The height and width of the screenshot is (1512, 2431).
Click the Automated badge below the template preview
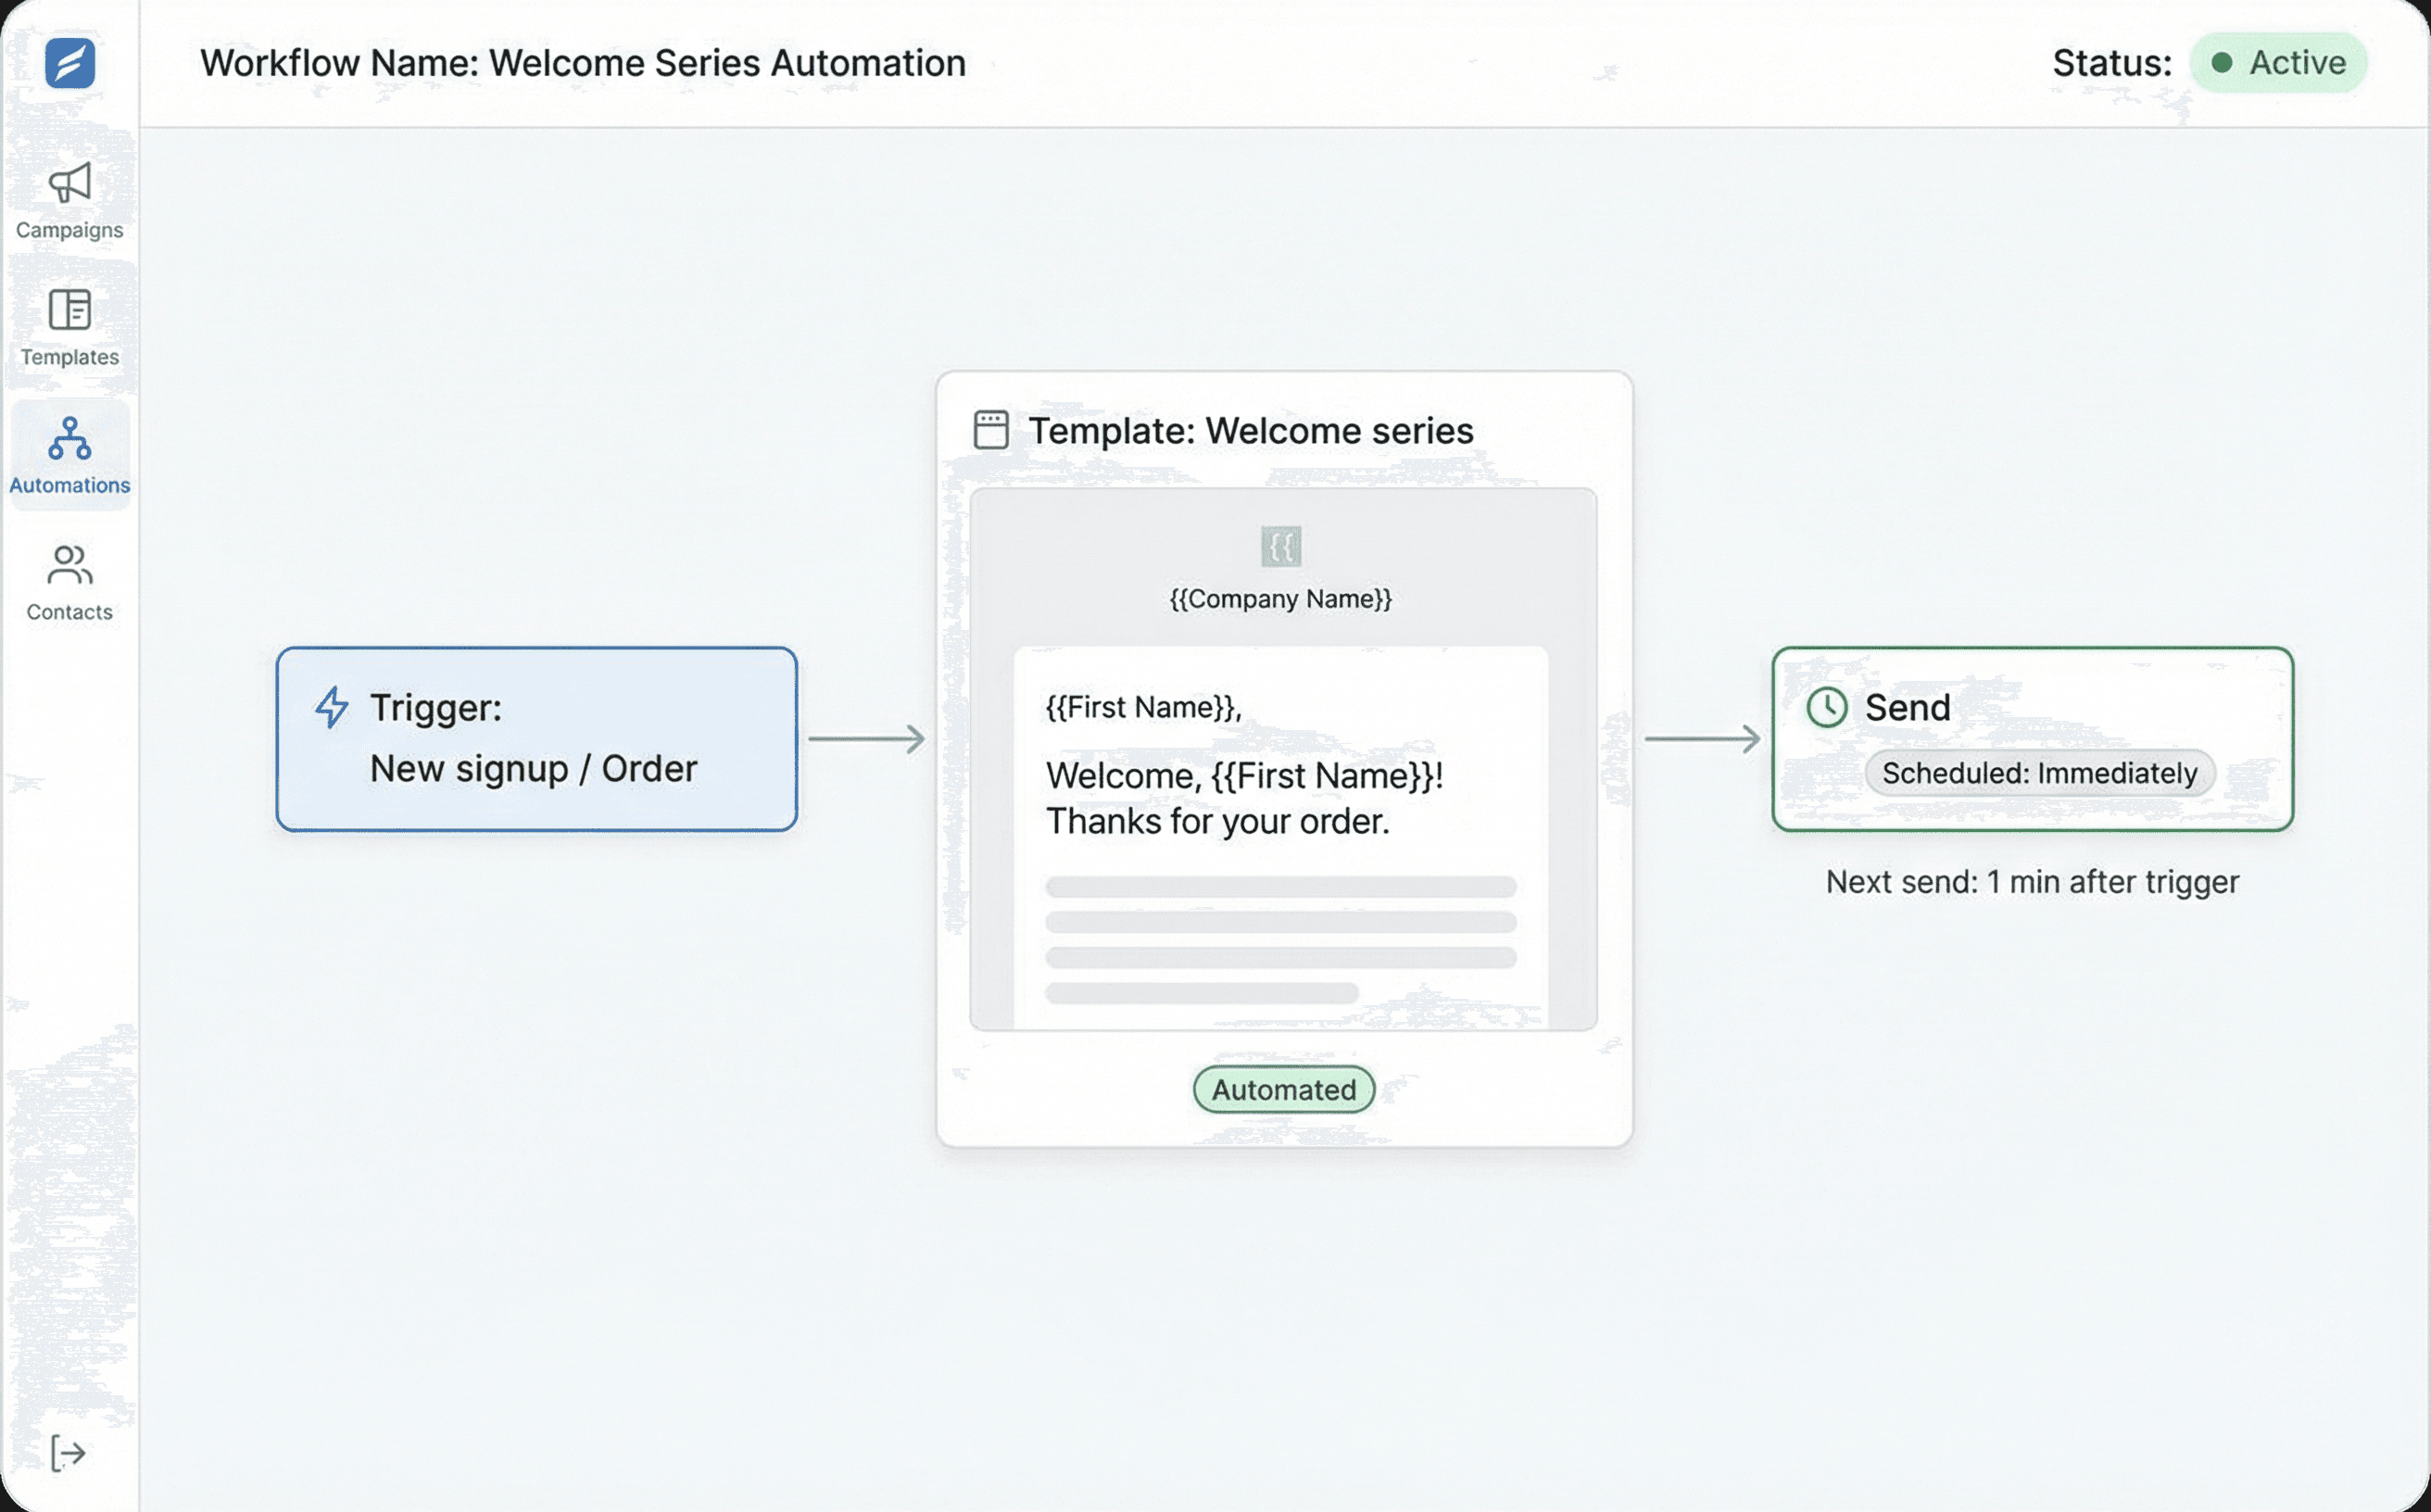pos(1282,1089)
